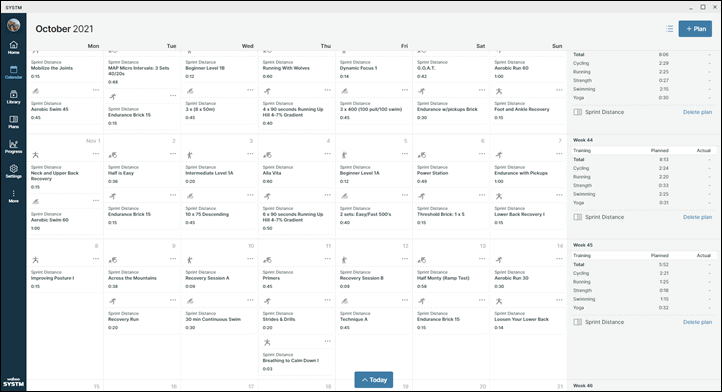Open Settings gear in sidebar
This screenshot has height=392, width=722.
click(x=13, y=171)
